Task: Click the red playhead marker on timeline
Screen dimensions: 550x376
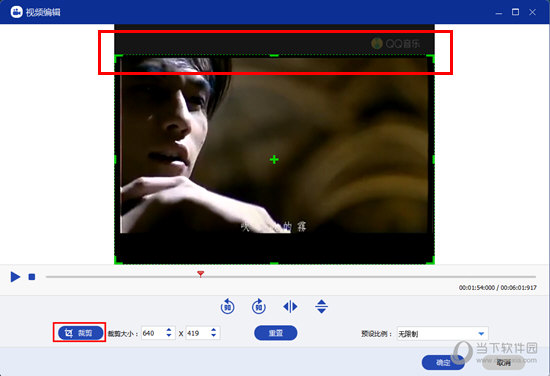Action: [x=200, y=274]
